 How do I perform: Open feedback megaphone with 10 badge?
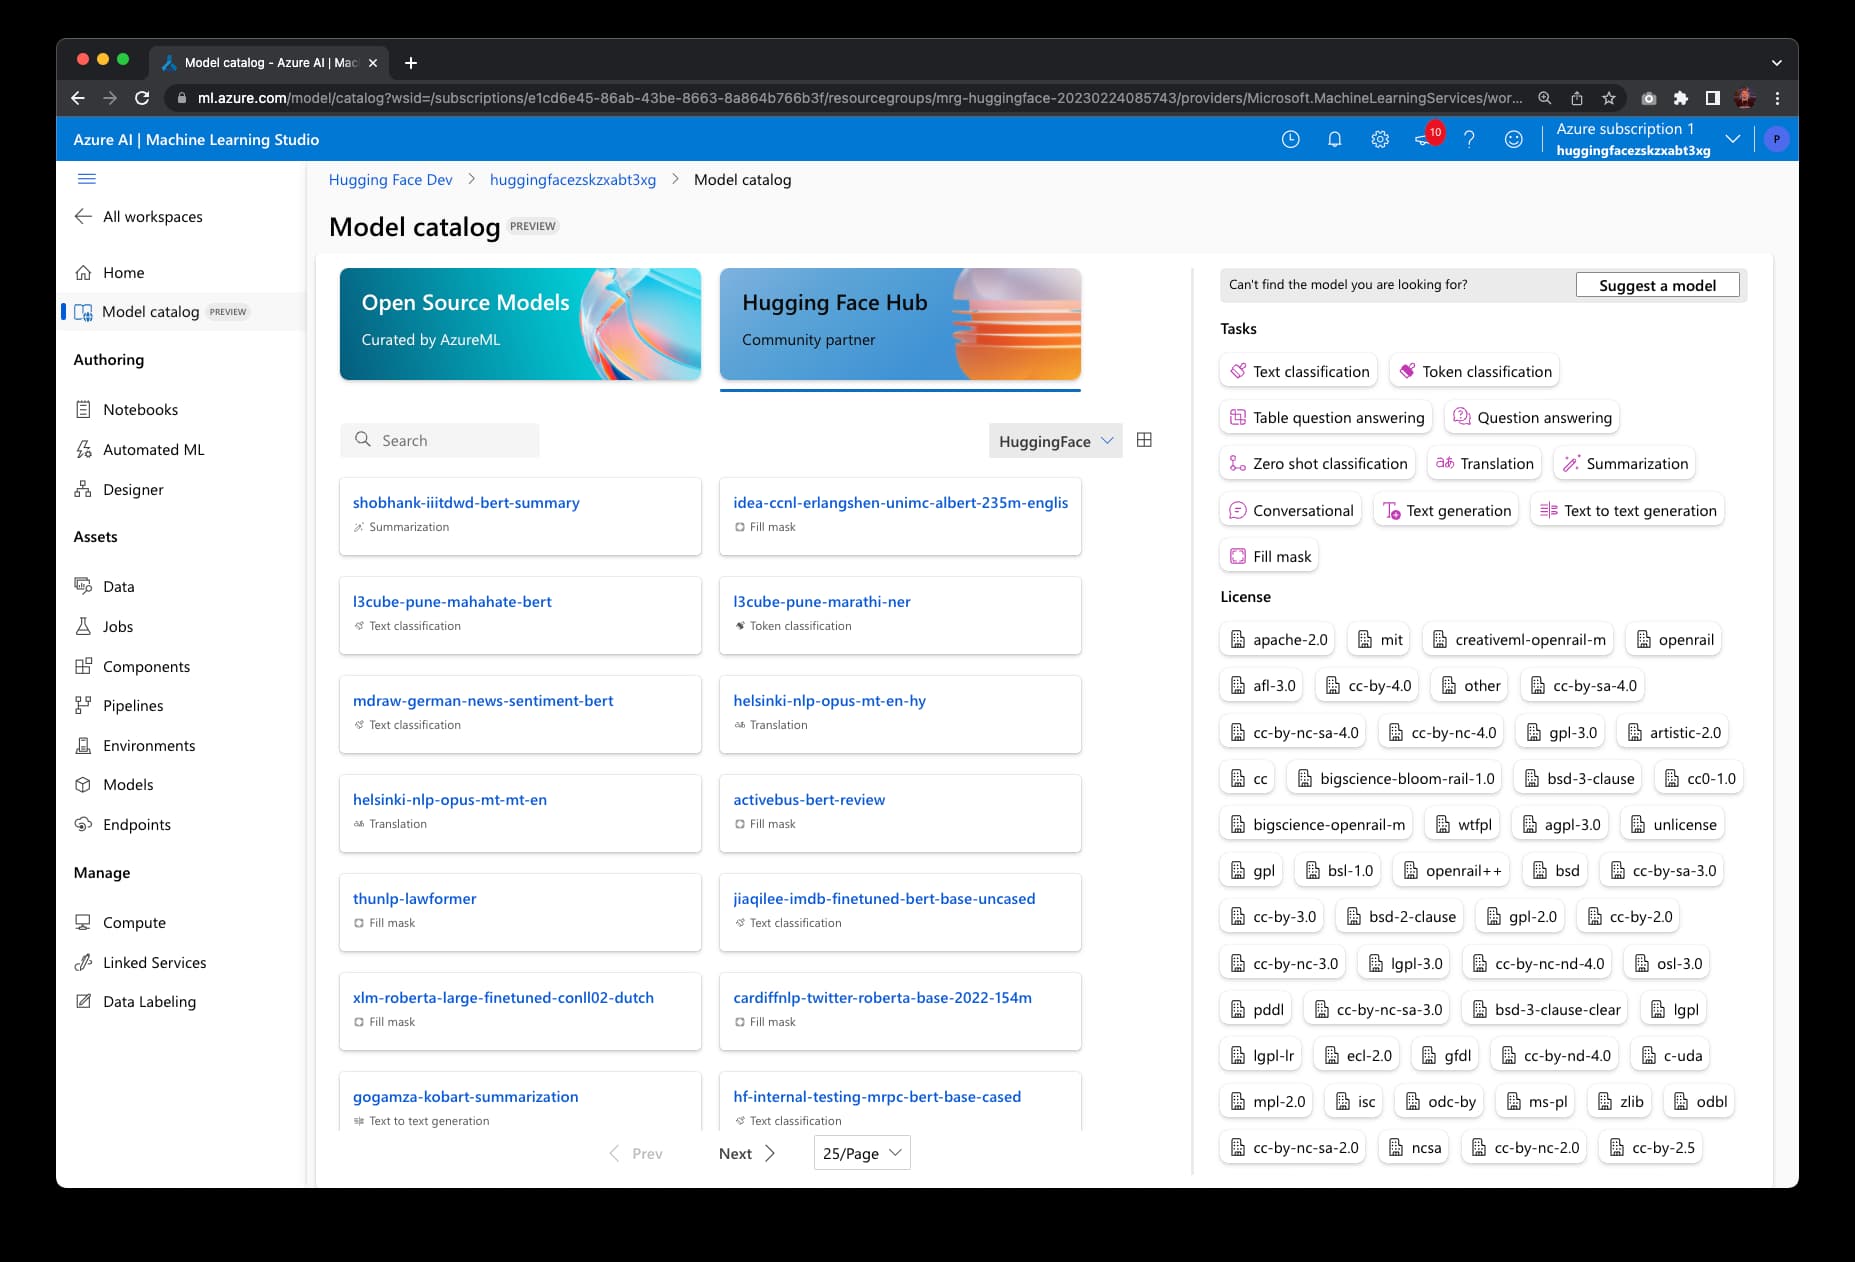pos(1427,138)
